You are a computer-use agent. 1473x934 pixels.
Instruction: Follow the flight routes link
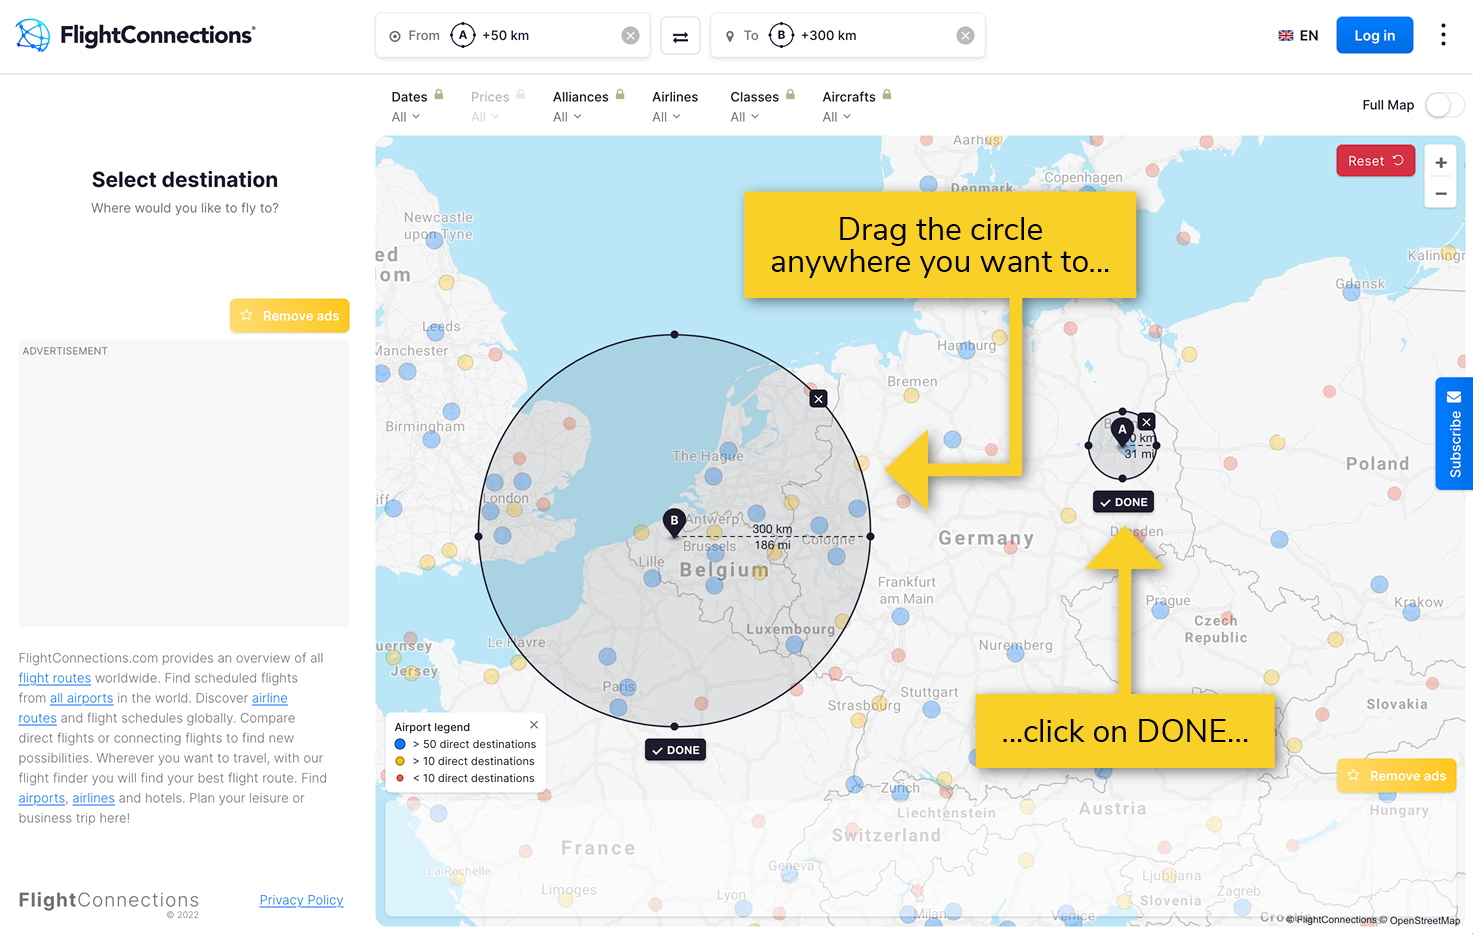click(54, 678)
